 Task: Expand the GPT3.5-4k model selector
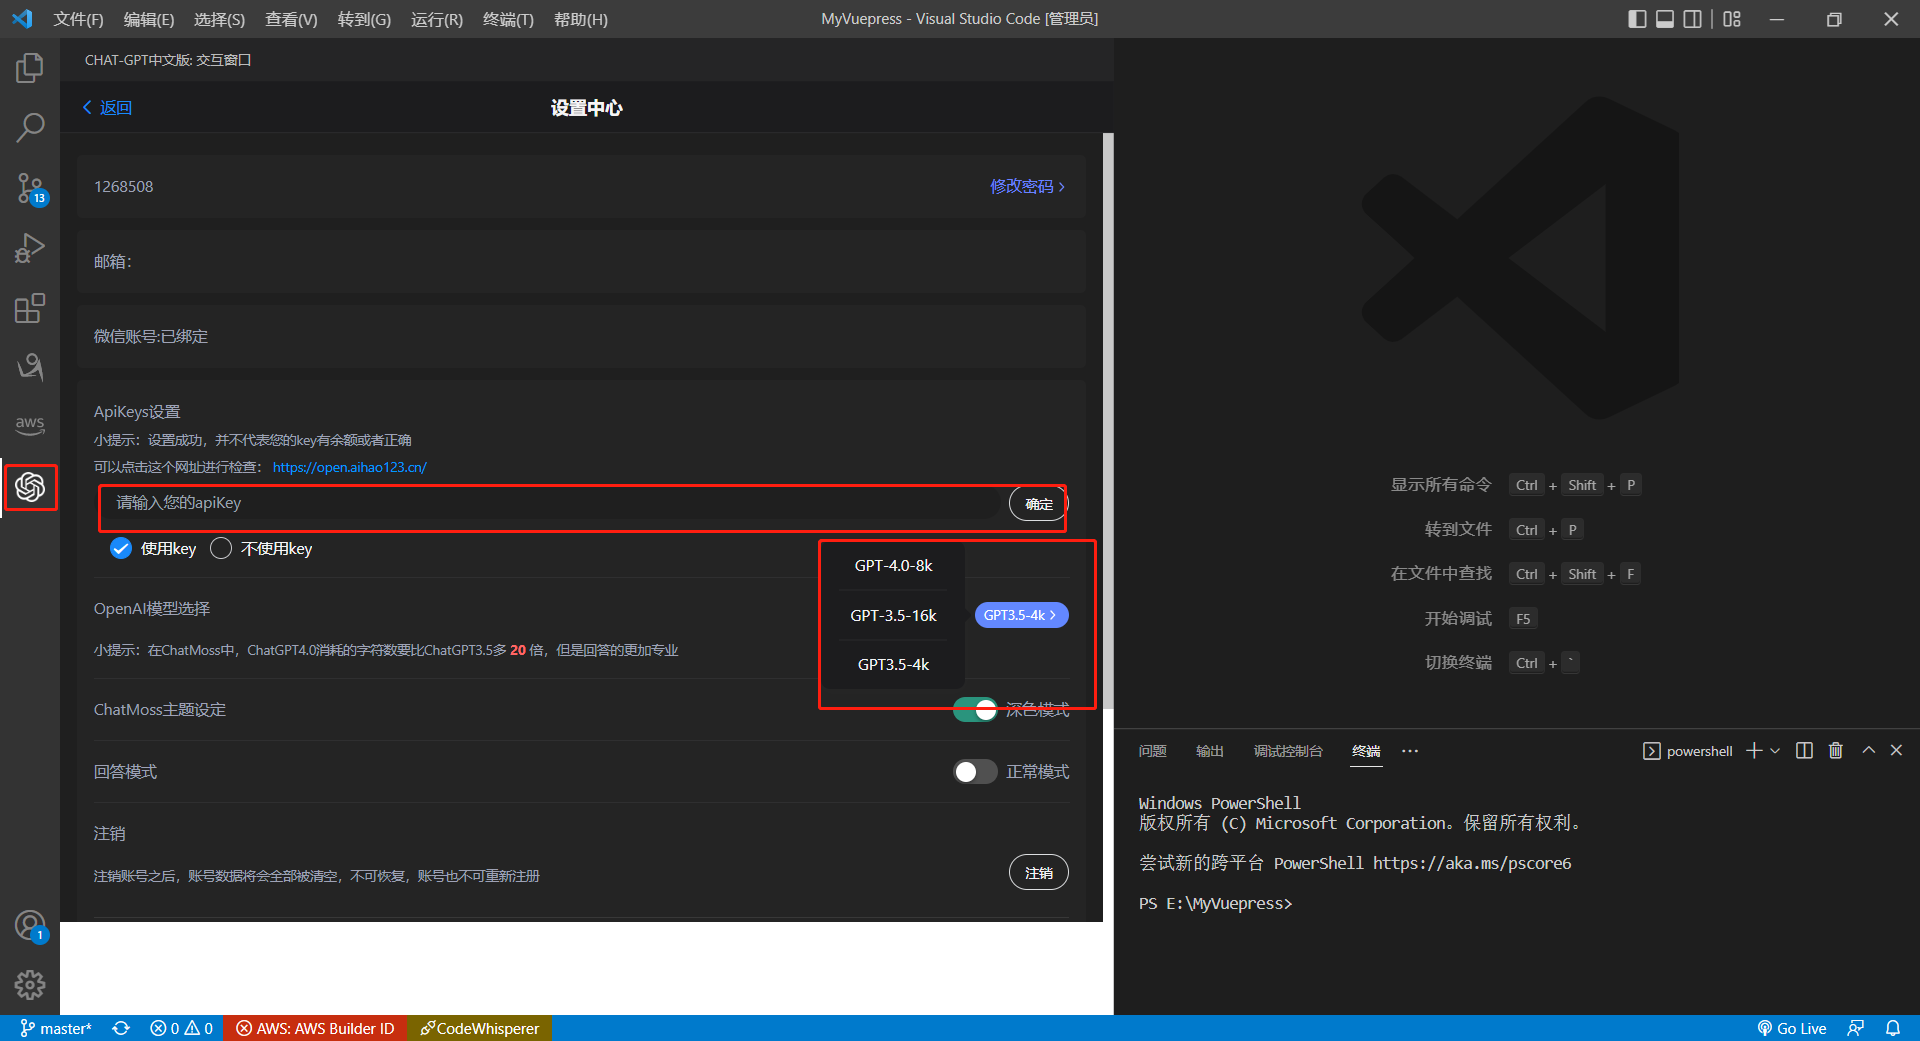pos(1021,615)
